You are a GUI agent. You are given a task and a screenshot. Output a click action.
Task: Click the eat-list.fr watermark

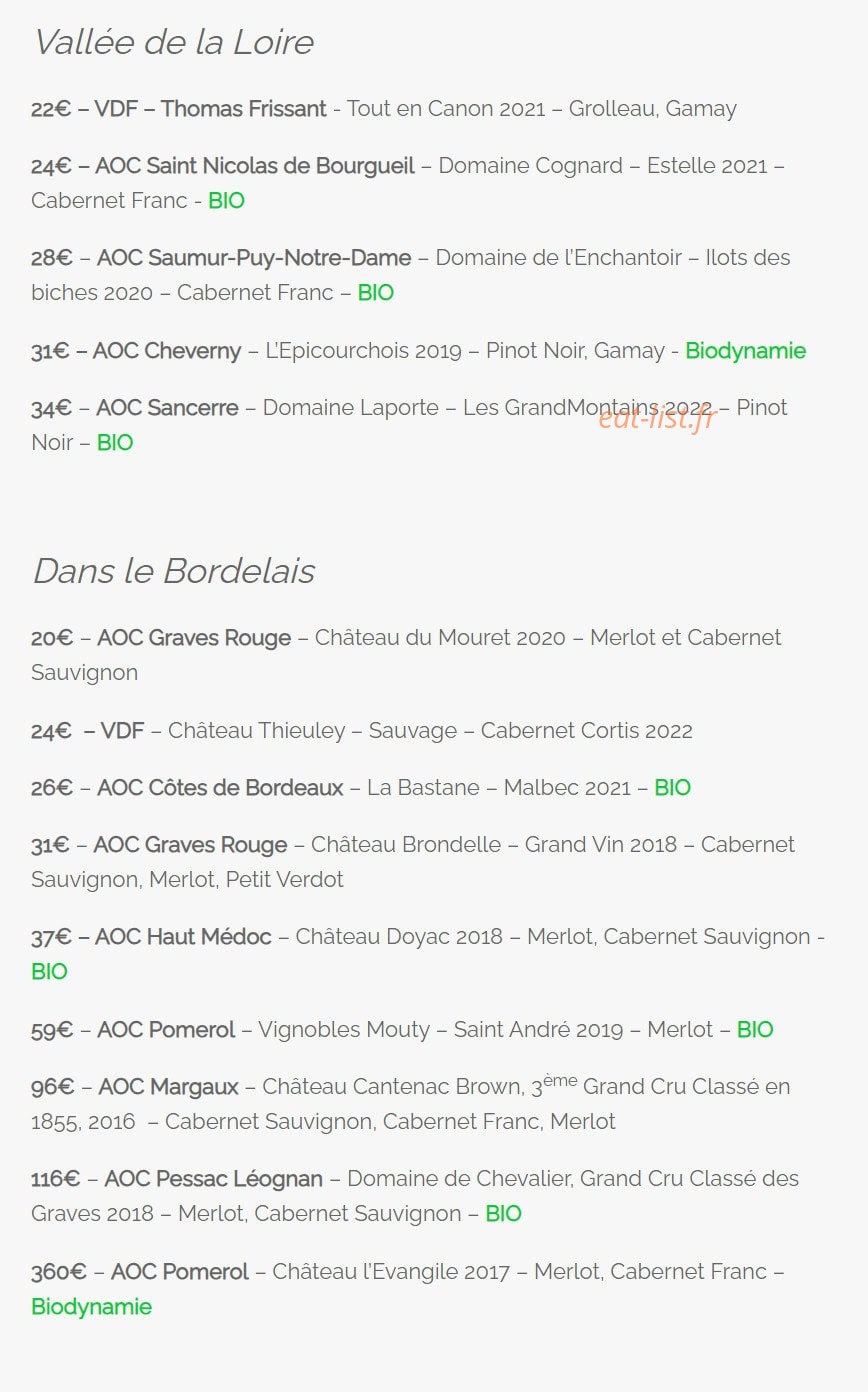(x=658, y=417)
